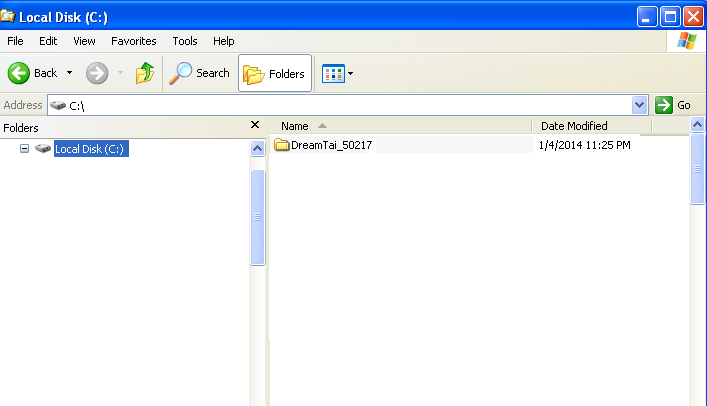Screen dimensions: 707x406
Task: Click the greyed Forward arrow button
Action: pos(97,73)
